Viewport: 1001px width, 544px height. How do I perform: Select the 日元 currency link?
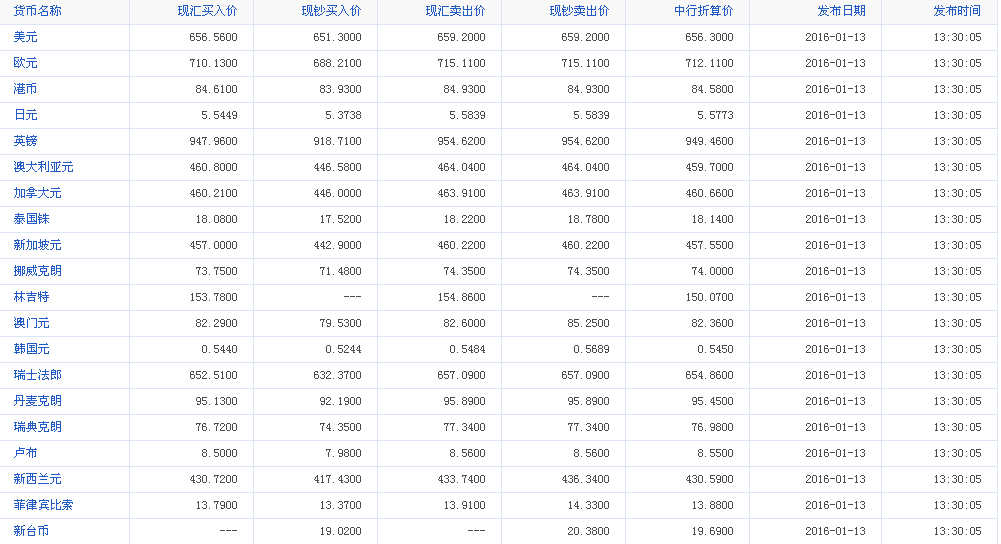pos(26,115)
